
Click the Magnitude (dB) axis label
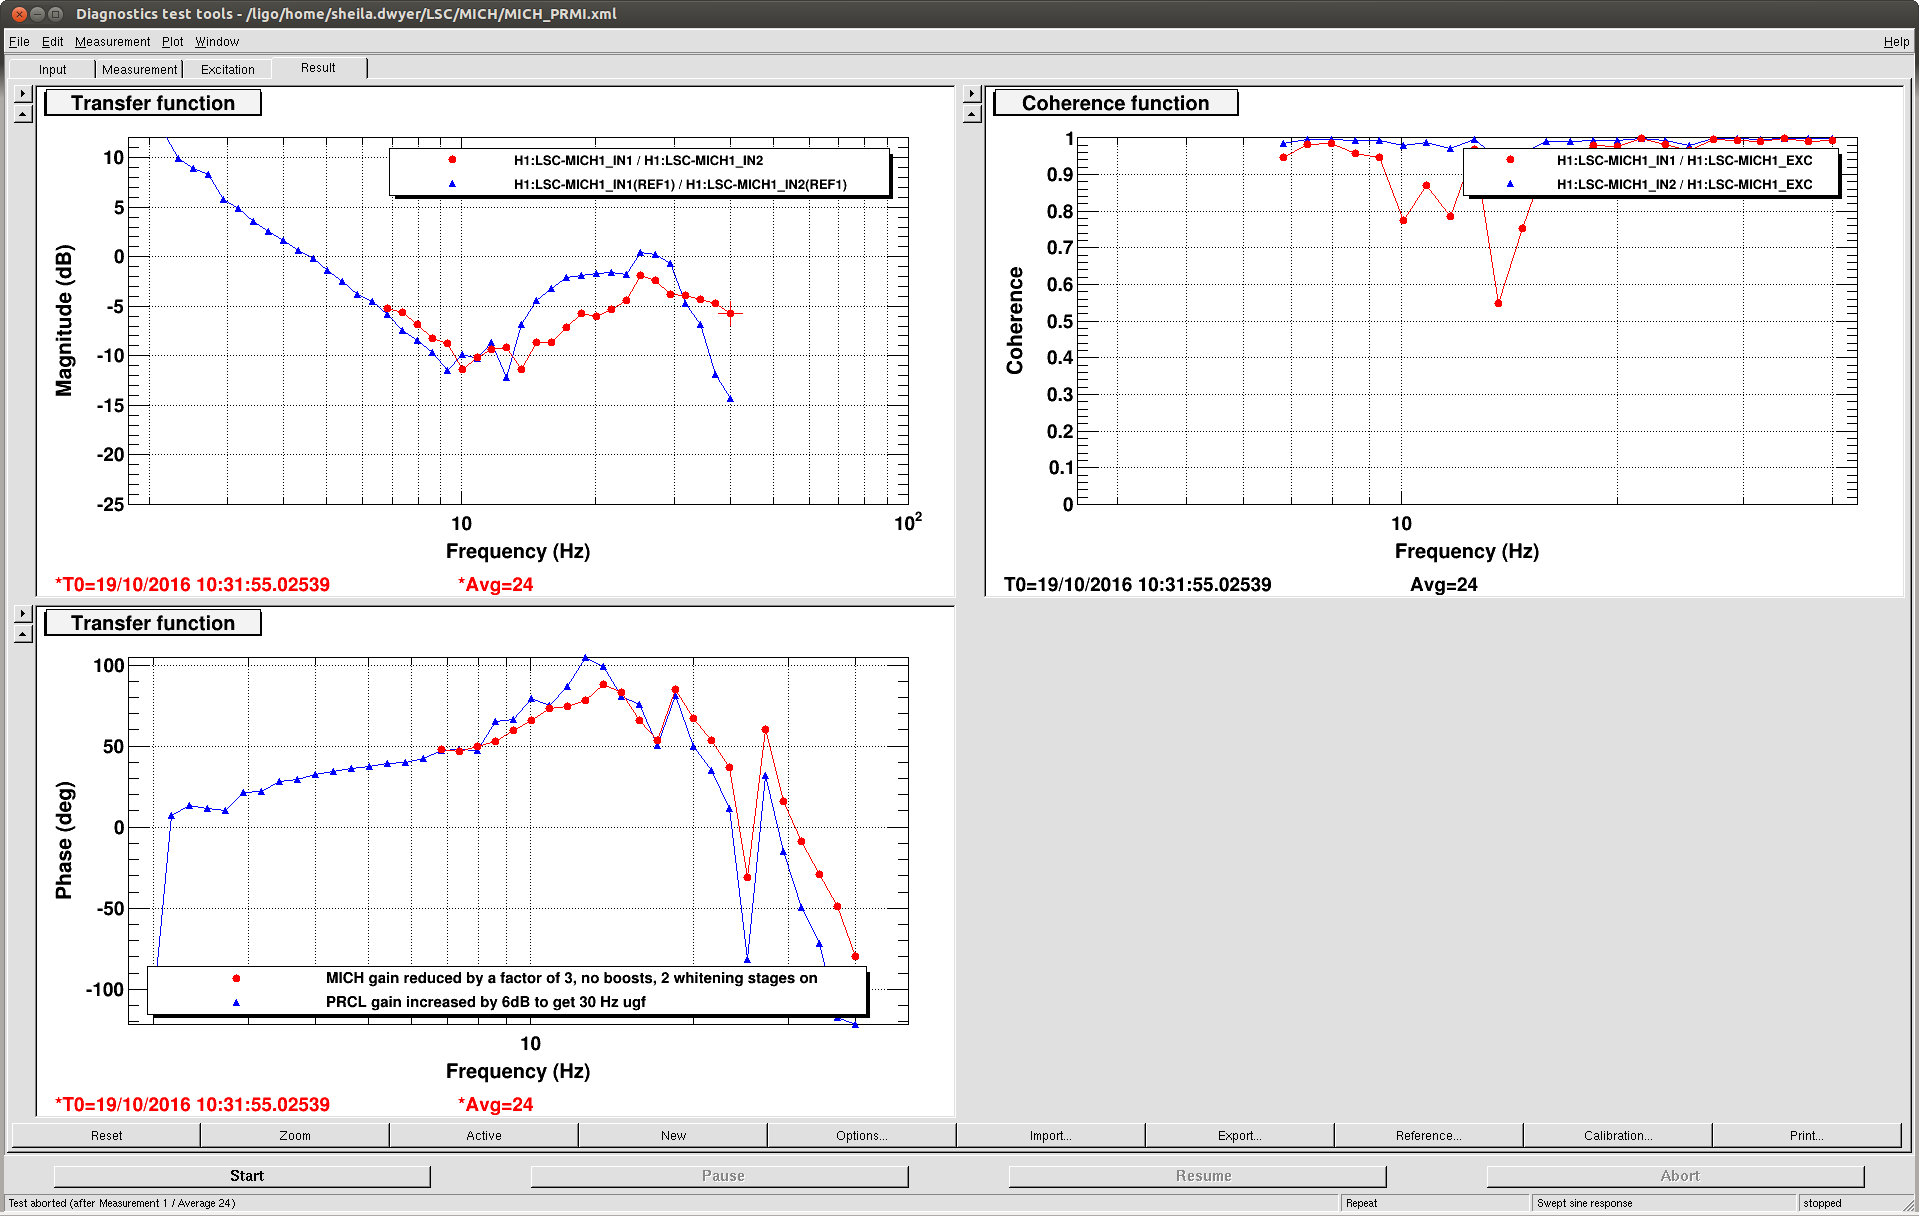64,320
